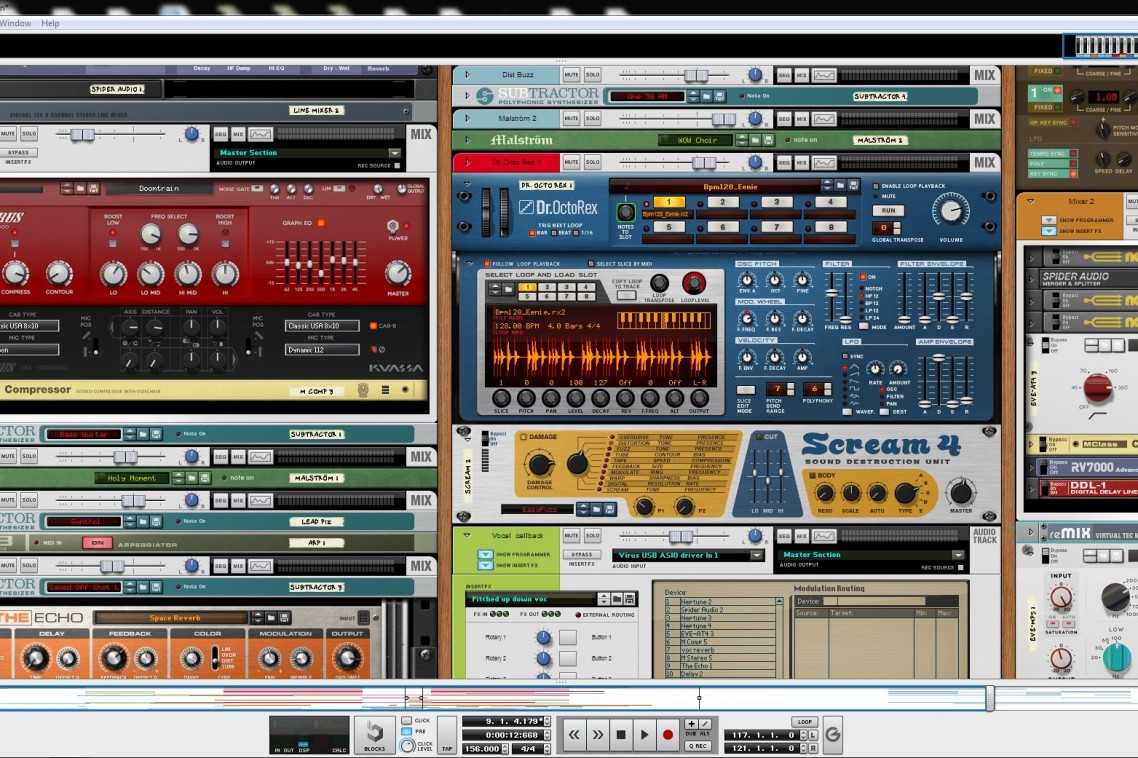Image resolution: width=1138 pixels, height=758 pixels.
Task: Open the Malström 2 patch browser folder icon
Action: 756,139
